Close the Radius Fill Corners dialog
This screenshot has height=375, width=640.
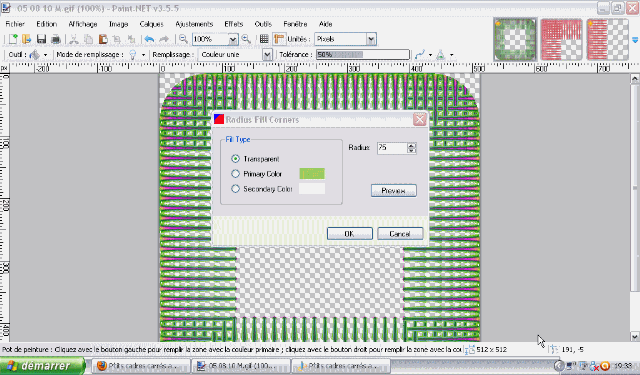coord(420,120)
